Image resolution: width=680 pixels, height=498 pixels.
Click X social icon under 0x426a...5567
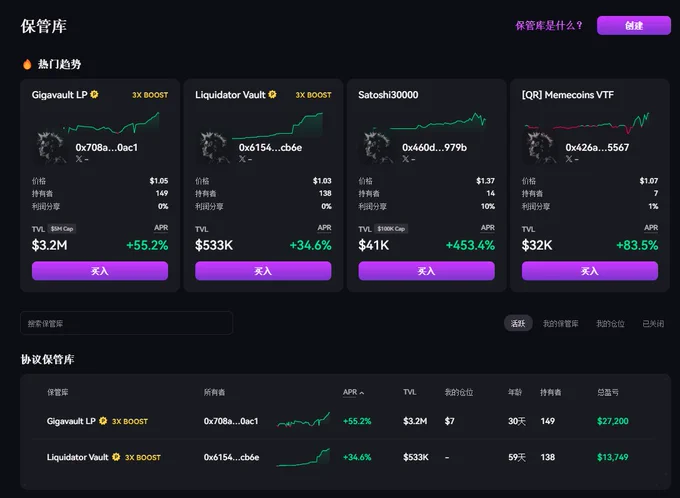pyautogui.click(x=569, y=159)
